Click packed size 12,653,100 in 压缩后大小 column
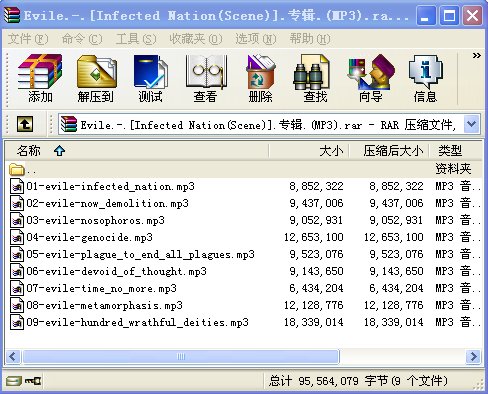This screenshot has width=488, height=394. click(x=394, y=237)
